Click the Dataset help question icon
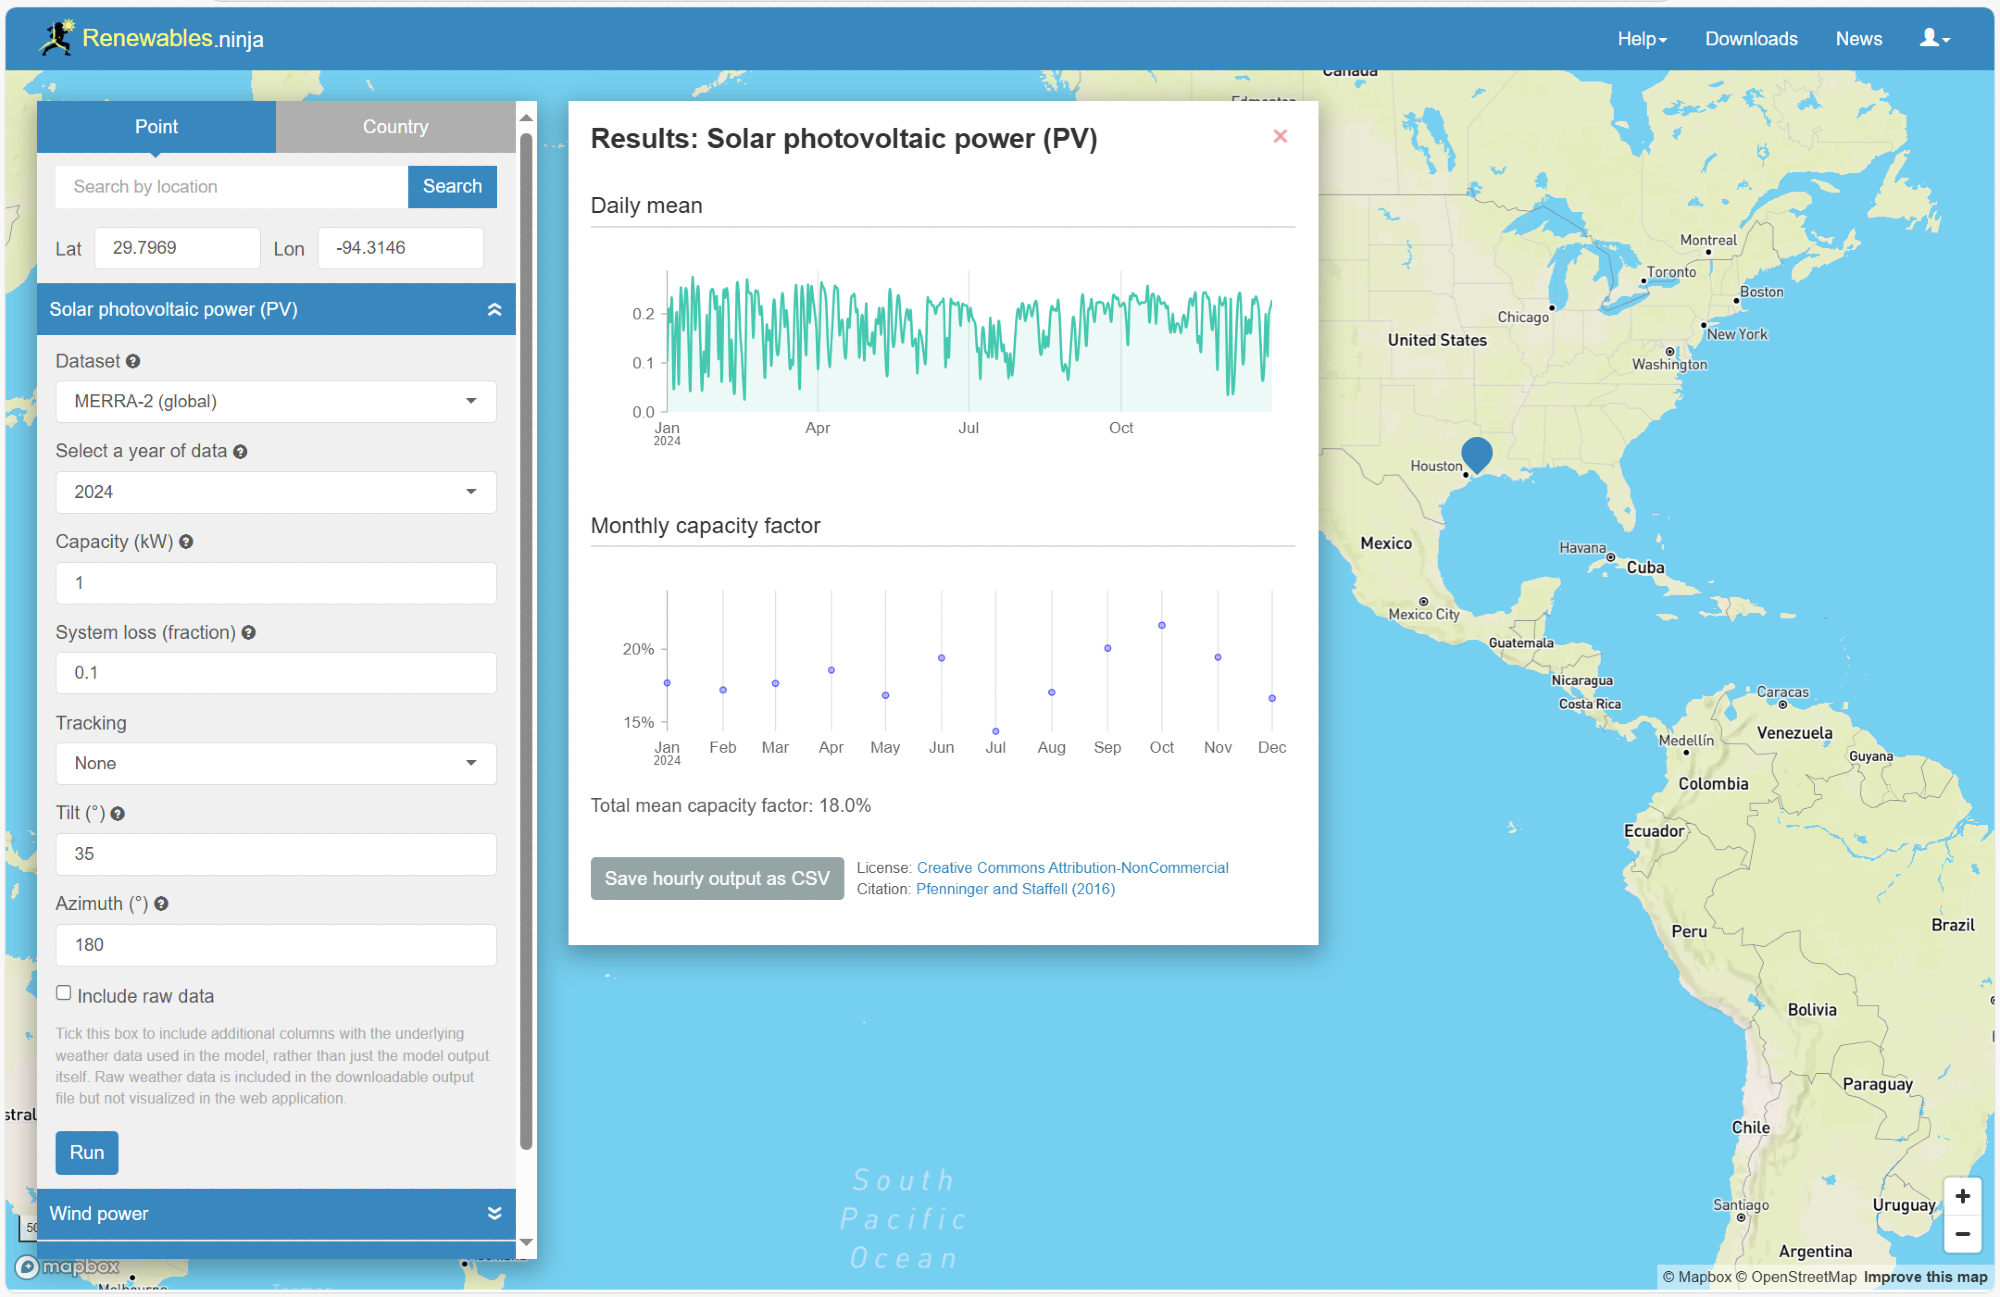Image resolution: width=2000 pixels, height=1297 pixels. (133, 361)
